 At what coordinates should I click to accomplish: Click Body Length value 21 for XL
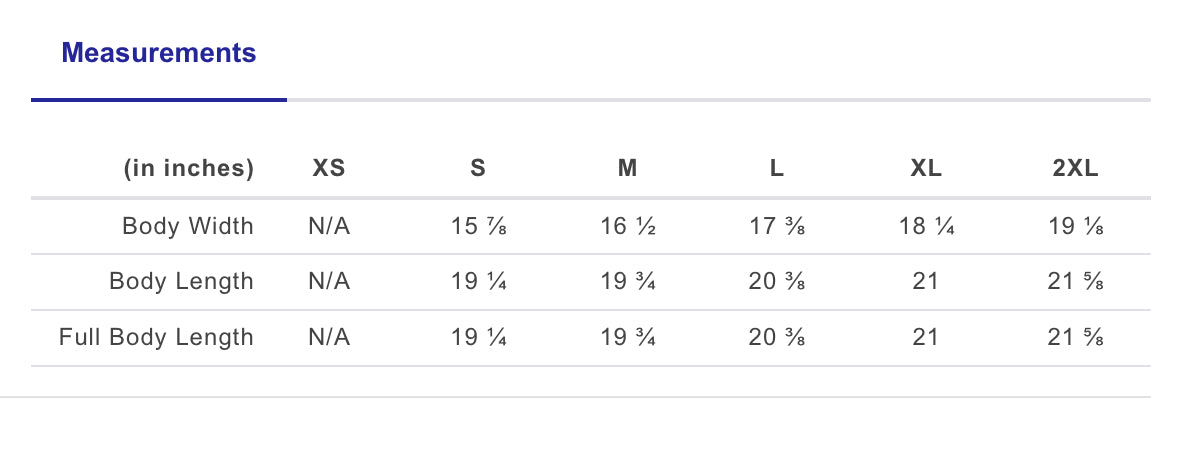(x=926, y=282)
